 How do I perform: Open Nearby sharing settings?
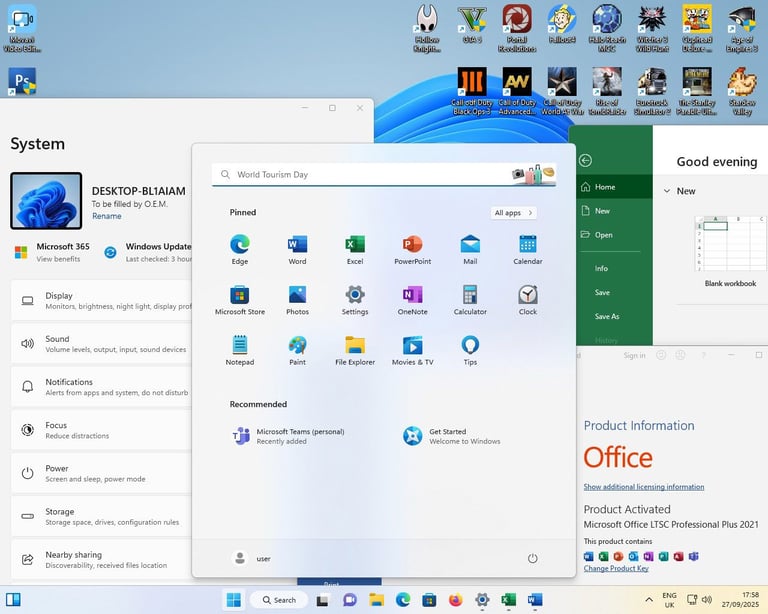pyautogui.click(x=101, y=559)
